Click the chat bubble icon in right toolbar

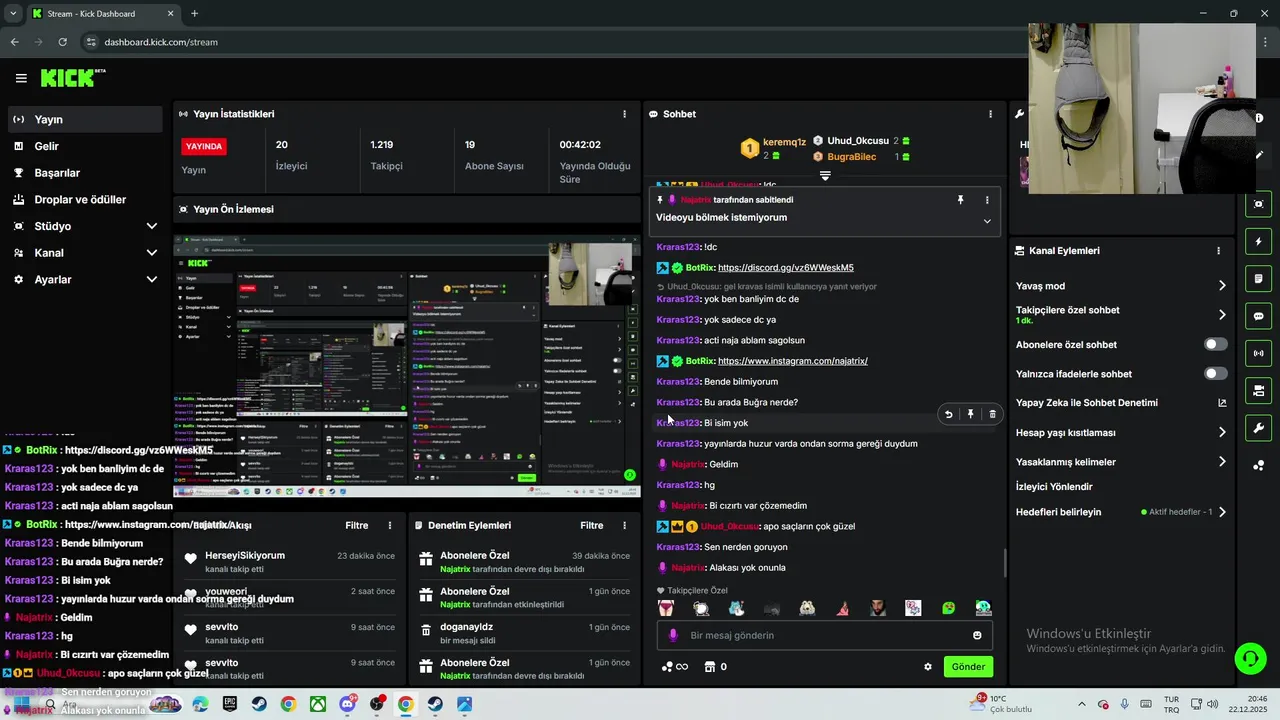pos(1259,316)
